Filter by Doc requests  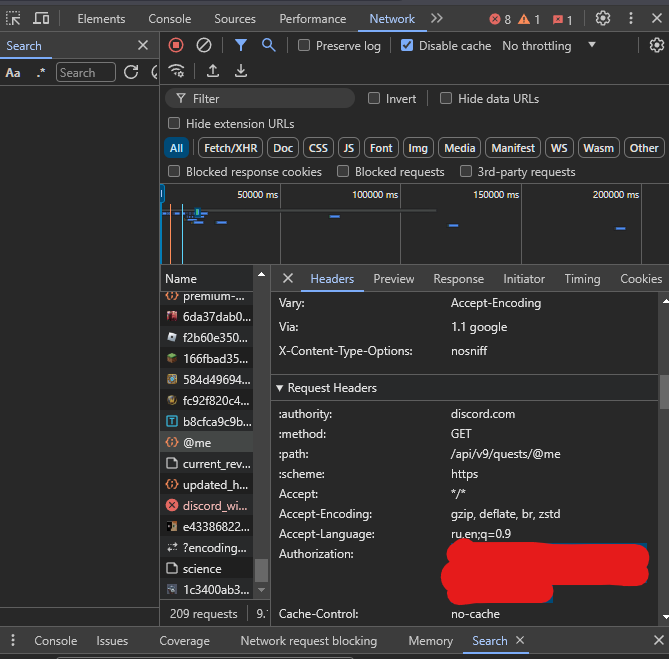coord(283,148)
